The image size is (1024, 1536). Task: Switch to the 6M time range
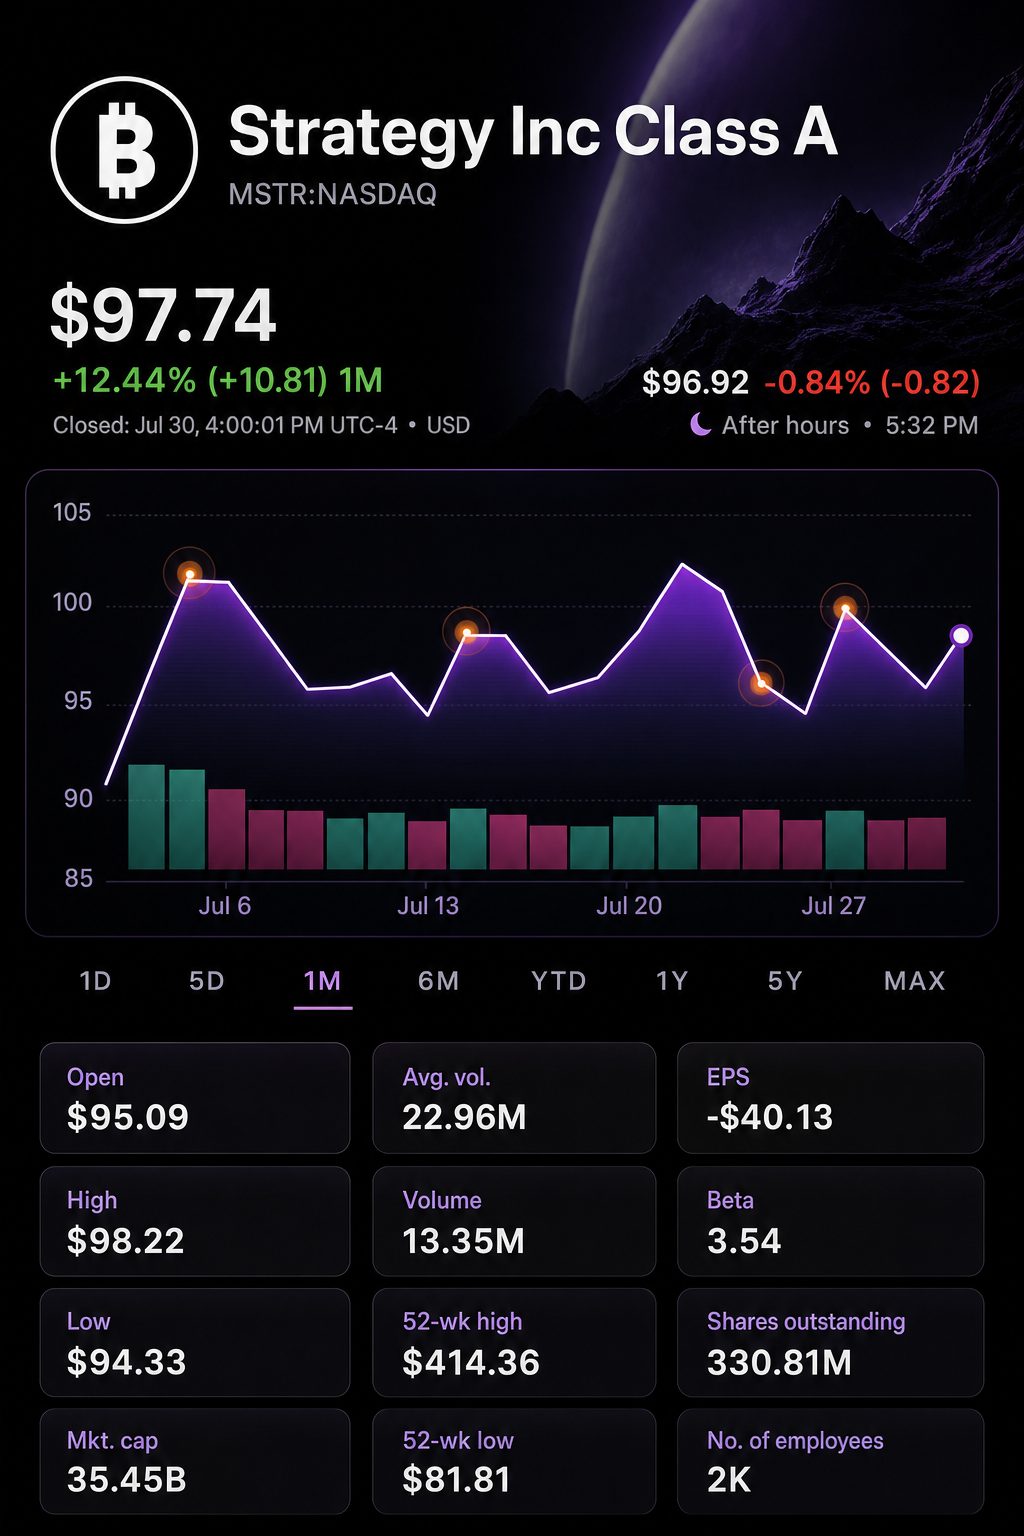439,981
